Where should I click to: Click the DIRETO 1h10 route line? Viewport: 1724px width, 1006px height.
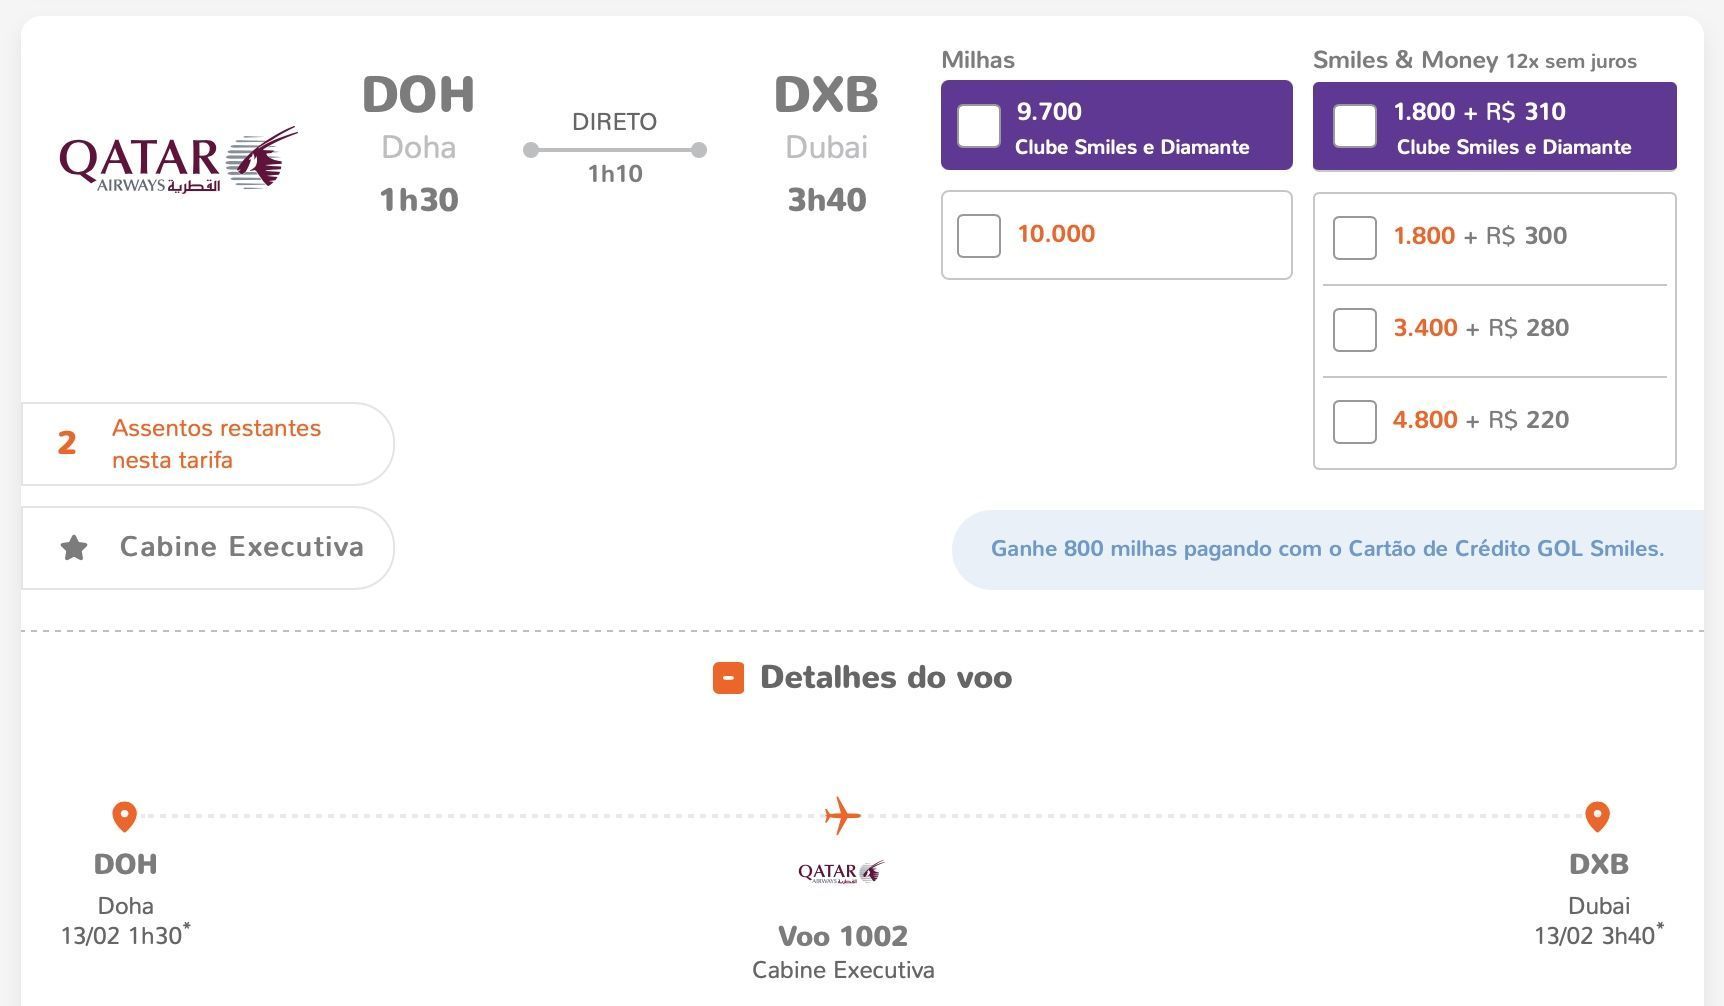tap(615, 149)
